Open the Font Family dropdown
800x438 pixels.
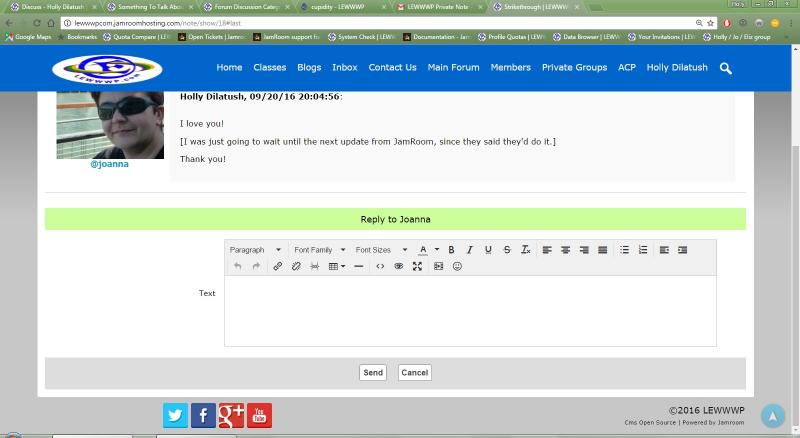(x=319, y=250)
